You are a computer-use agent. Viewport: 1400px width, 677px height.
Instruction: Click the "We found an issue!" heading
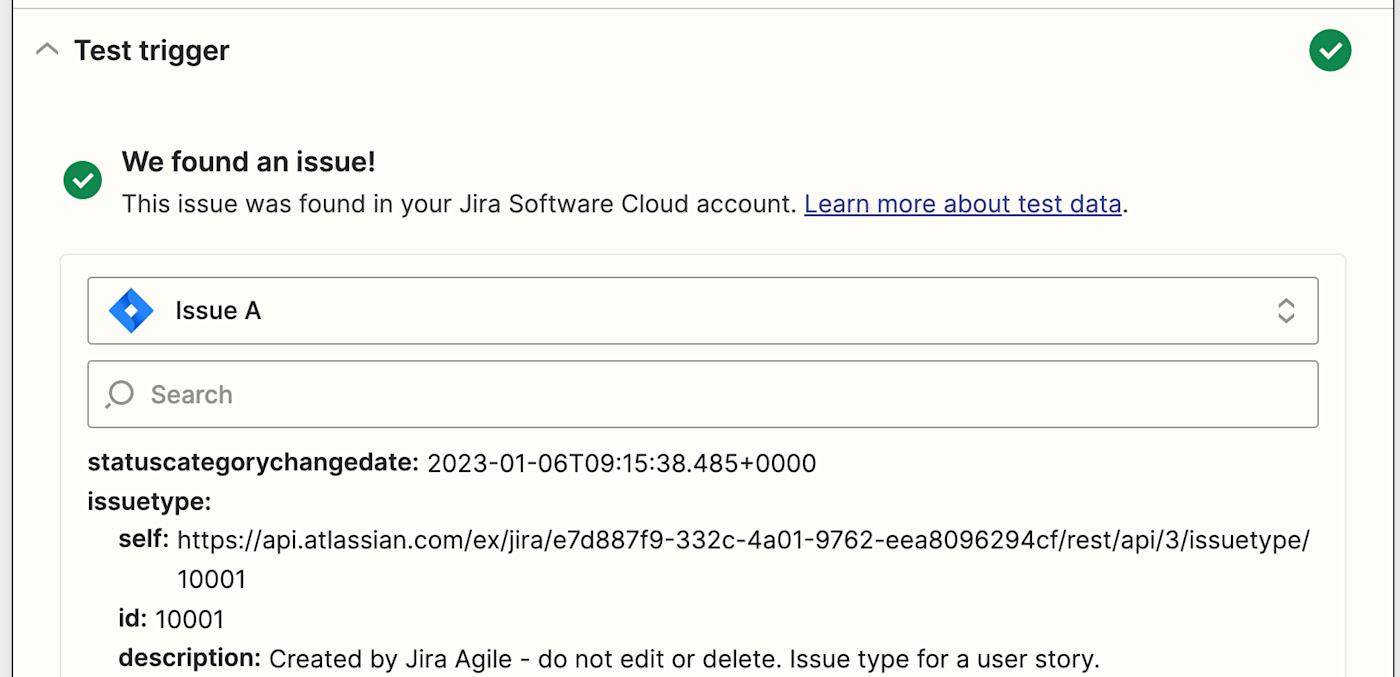248,162
